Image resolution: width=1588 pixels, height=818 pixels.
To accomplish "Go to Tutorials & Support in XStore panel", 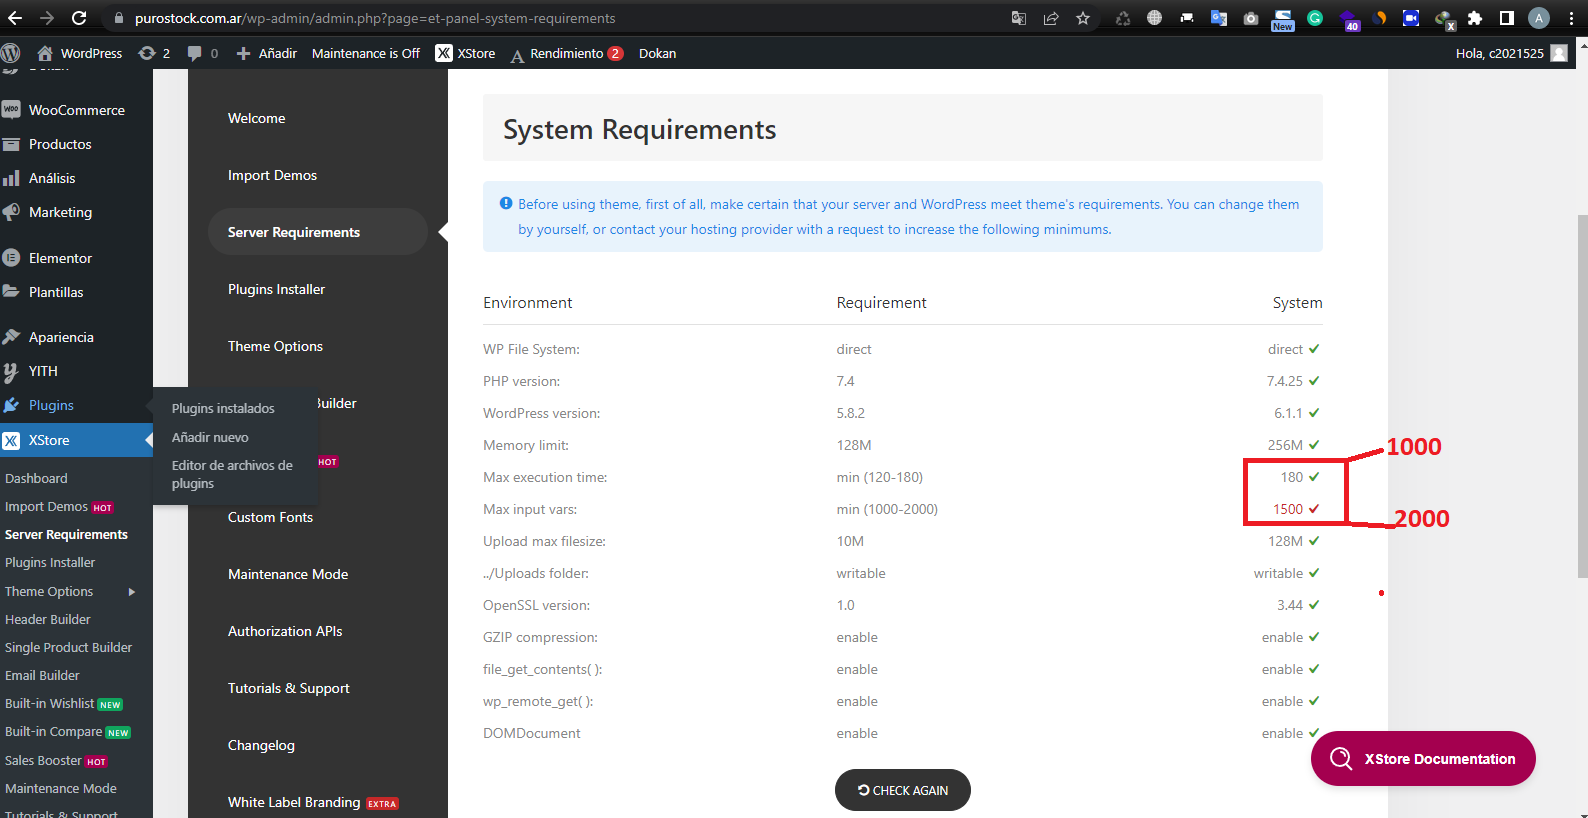I will click(289, 688).
